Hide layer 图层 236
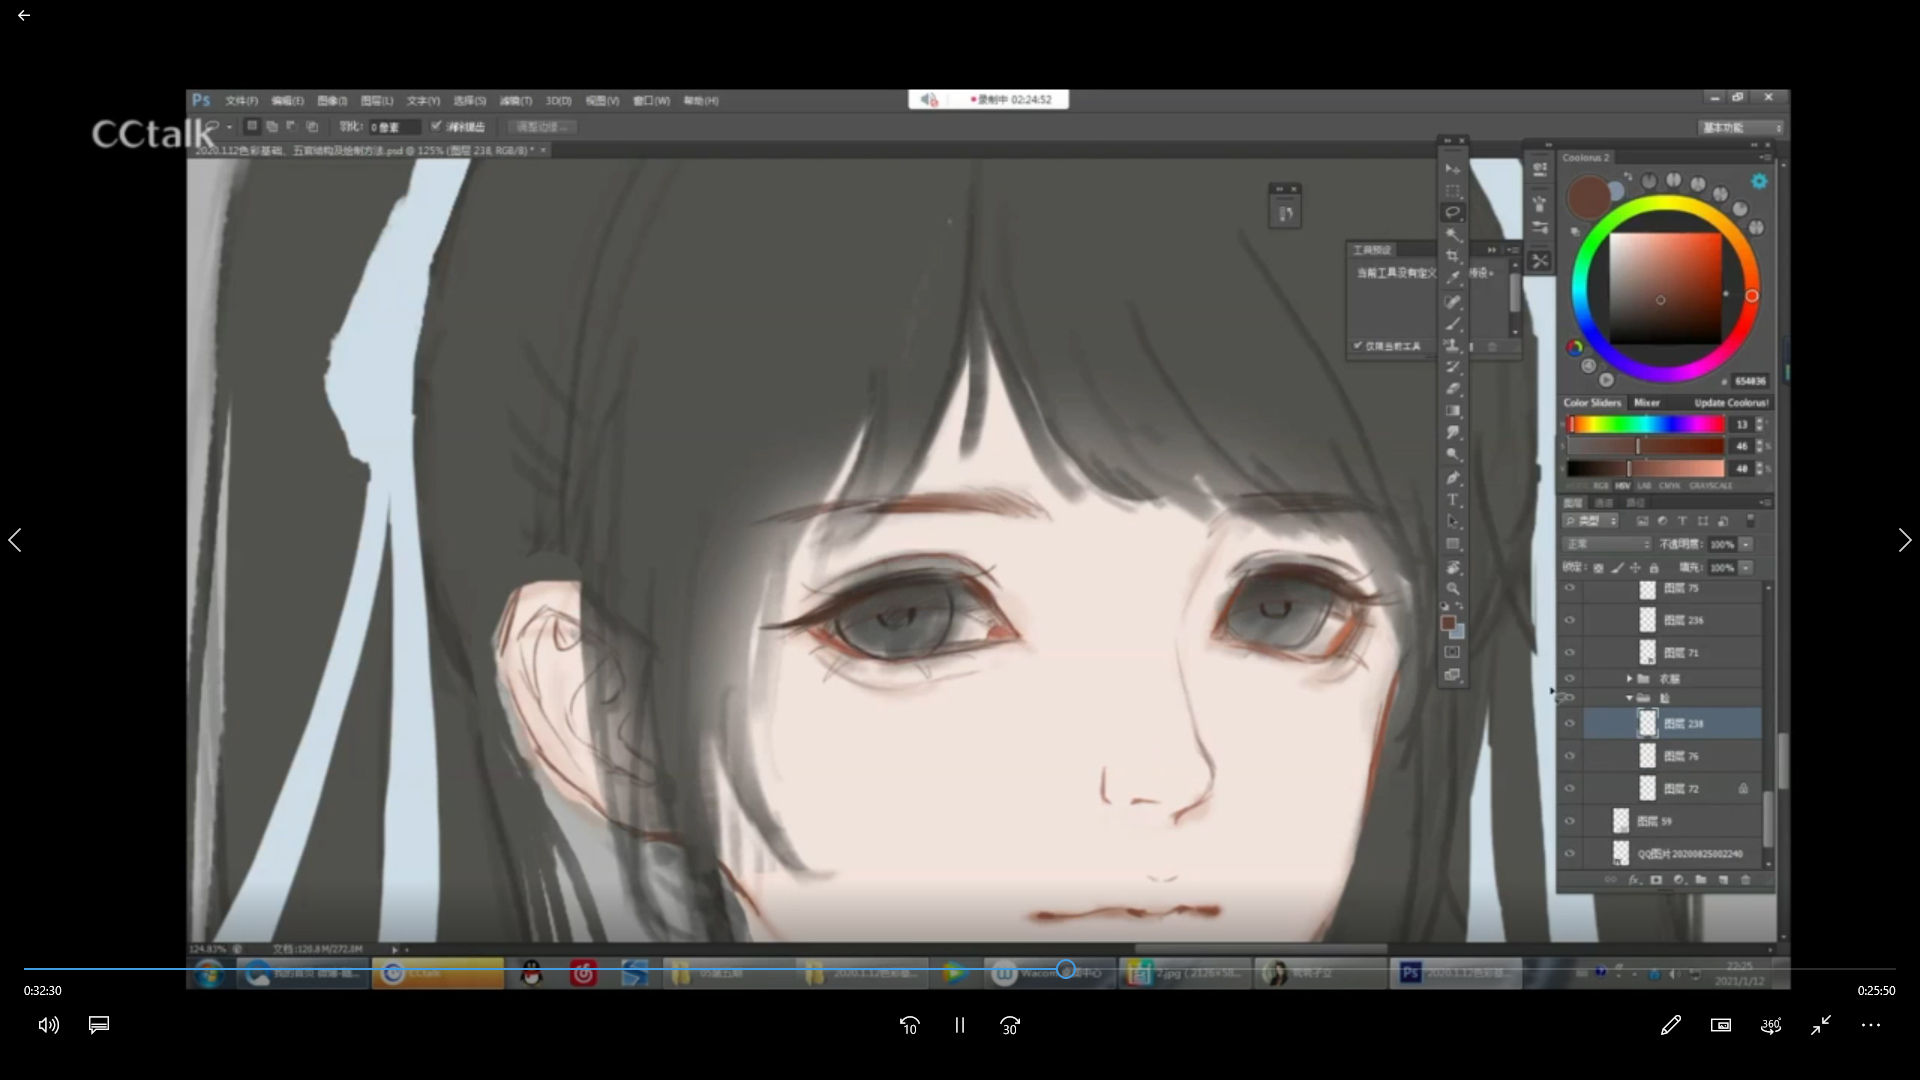Screen dimensions: 1920x1080 pyautogui.click(x=1569, y=620)
